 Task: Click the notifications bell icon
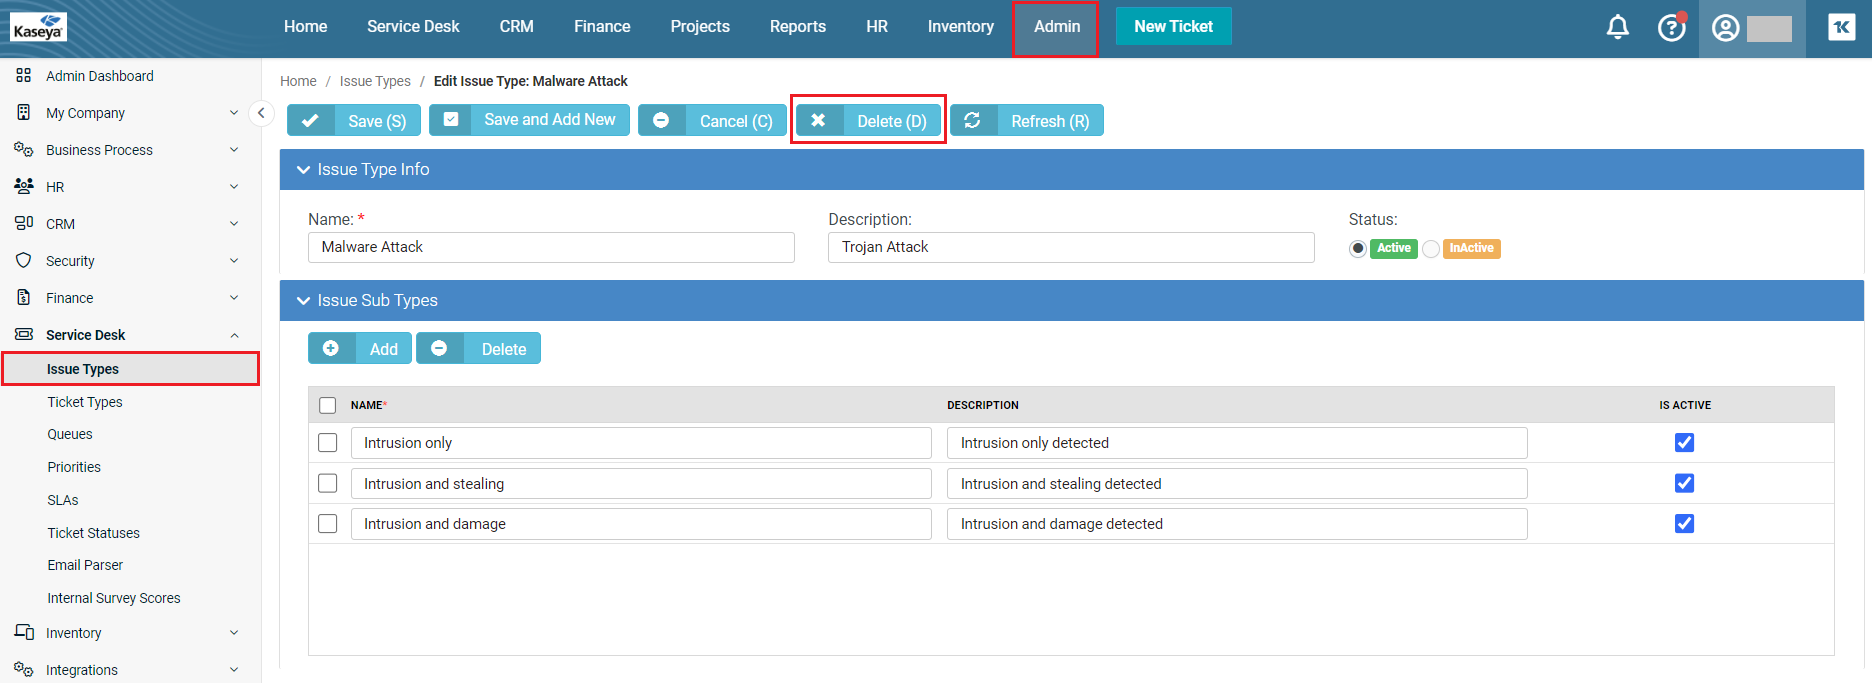[x=1617, y=27]
